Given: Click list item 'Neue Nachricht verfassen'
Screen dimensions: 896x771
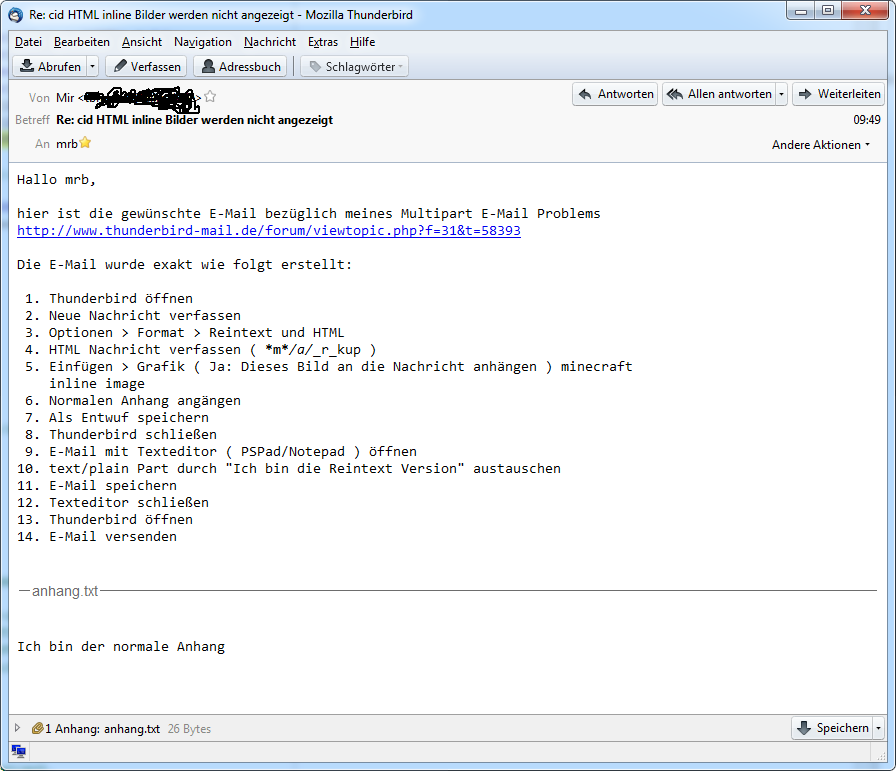Looking at the screenshot, I should pos(145,315).
